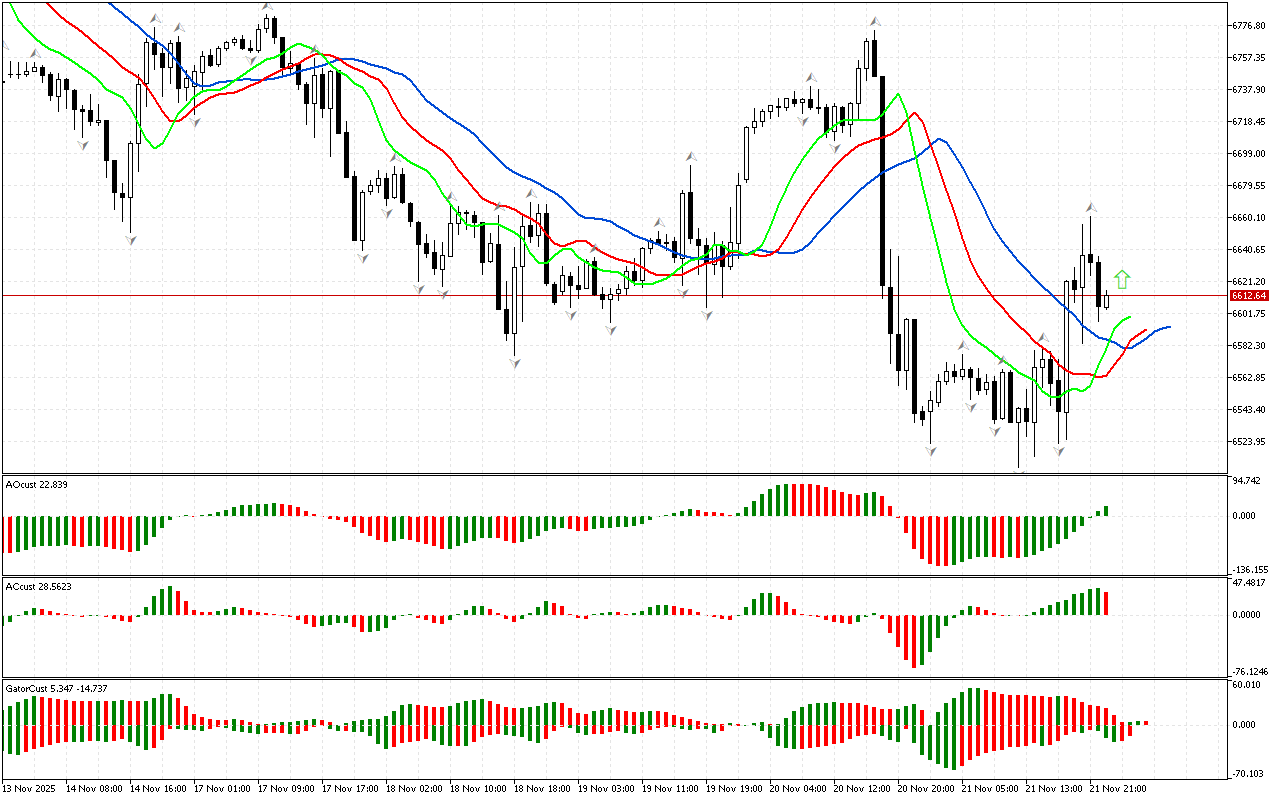The image size is (1280, 800).
Task: Click up fractal above the 19 Nov 11:00 spike
Action: tap(690, 157)
